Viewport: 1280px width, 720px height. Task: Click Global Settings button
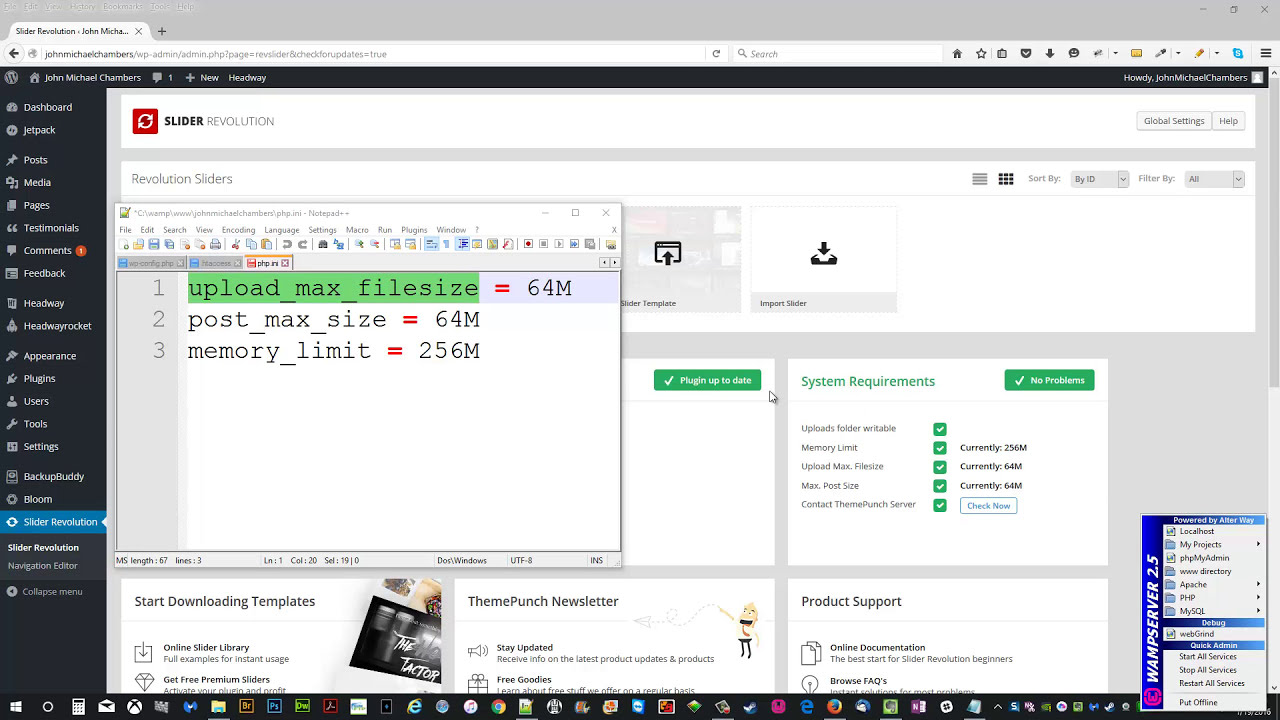pos(1174,121)
